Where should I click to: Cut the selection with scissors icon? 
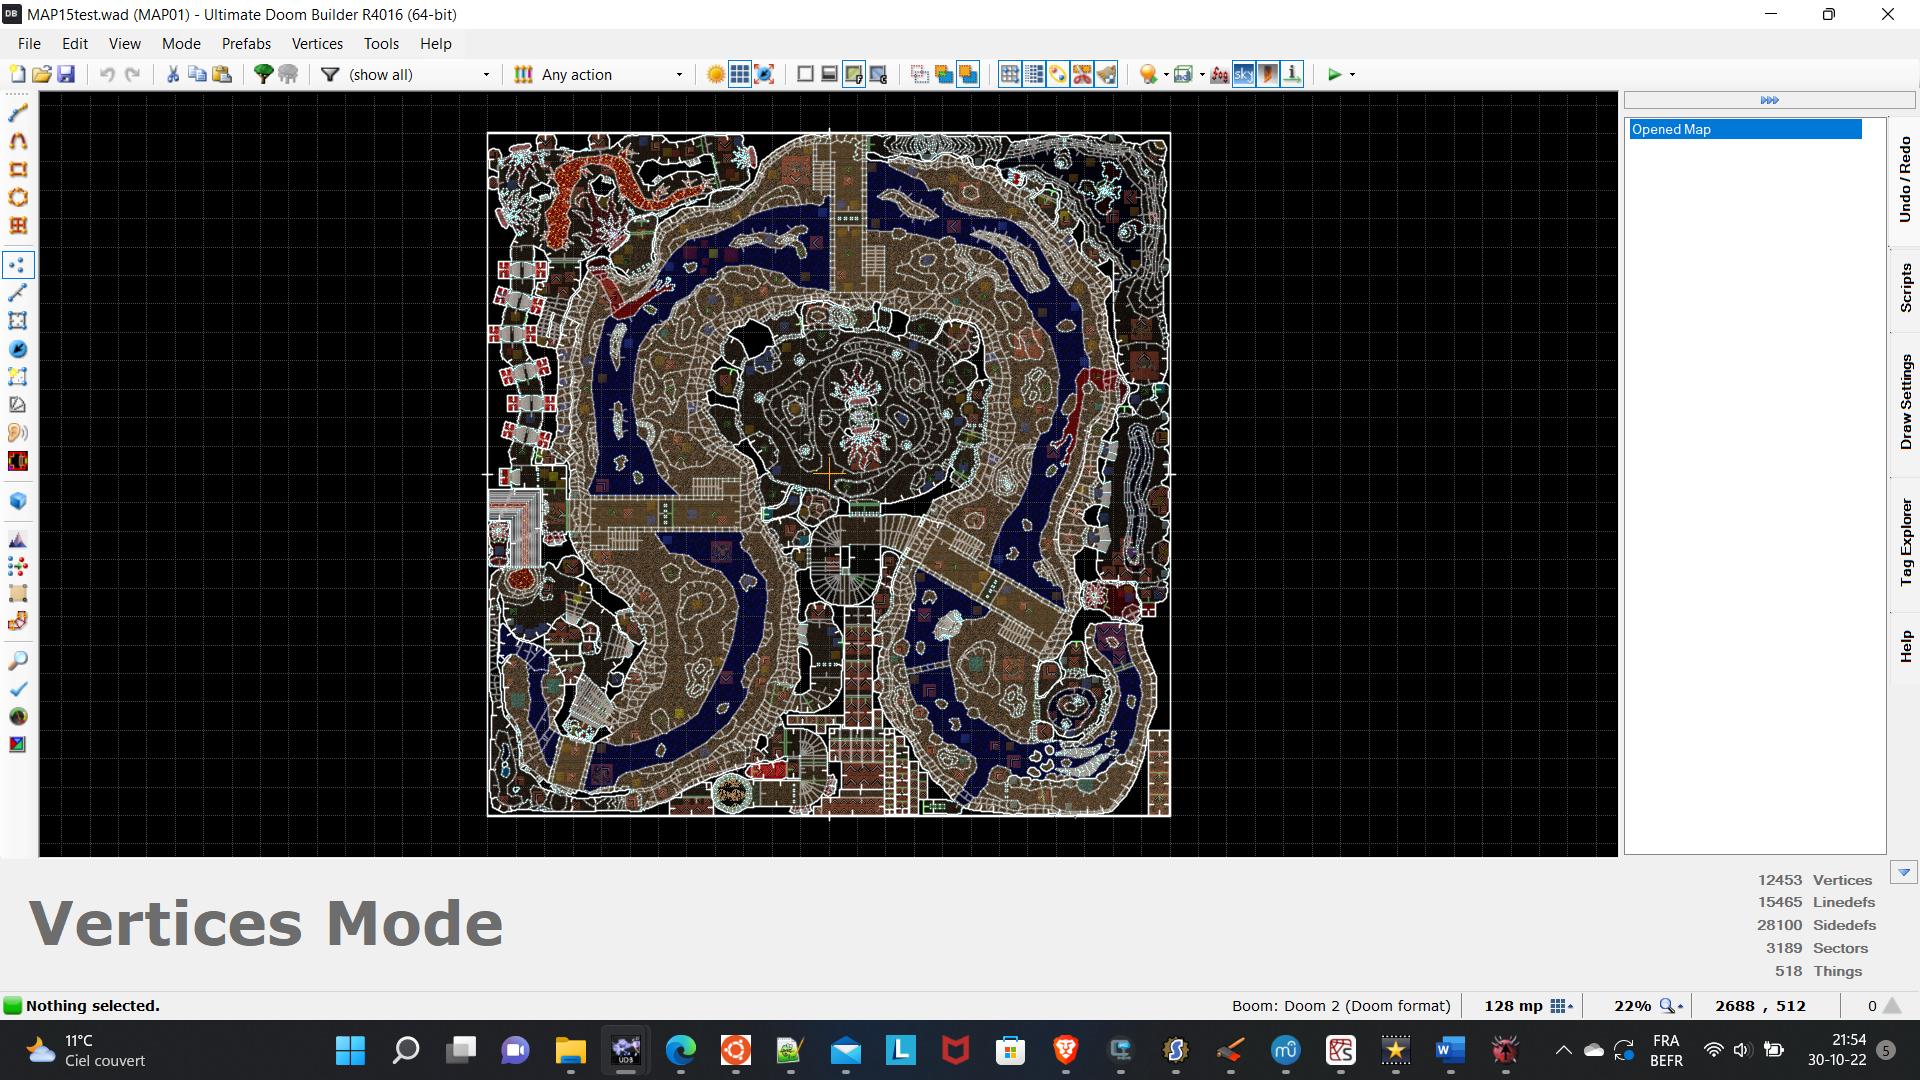click(173, 74)
